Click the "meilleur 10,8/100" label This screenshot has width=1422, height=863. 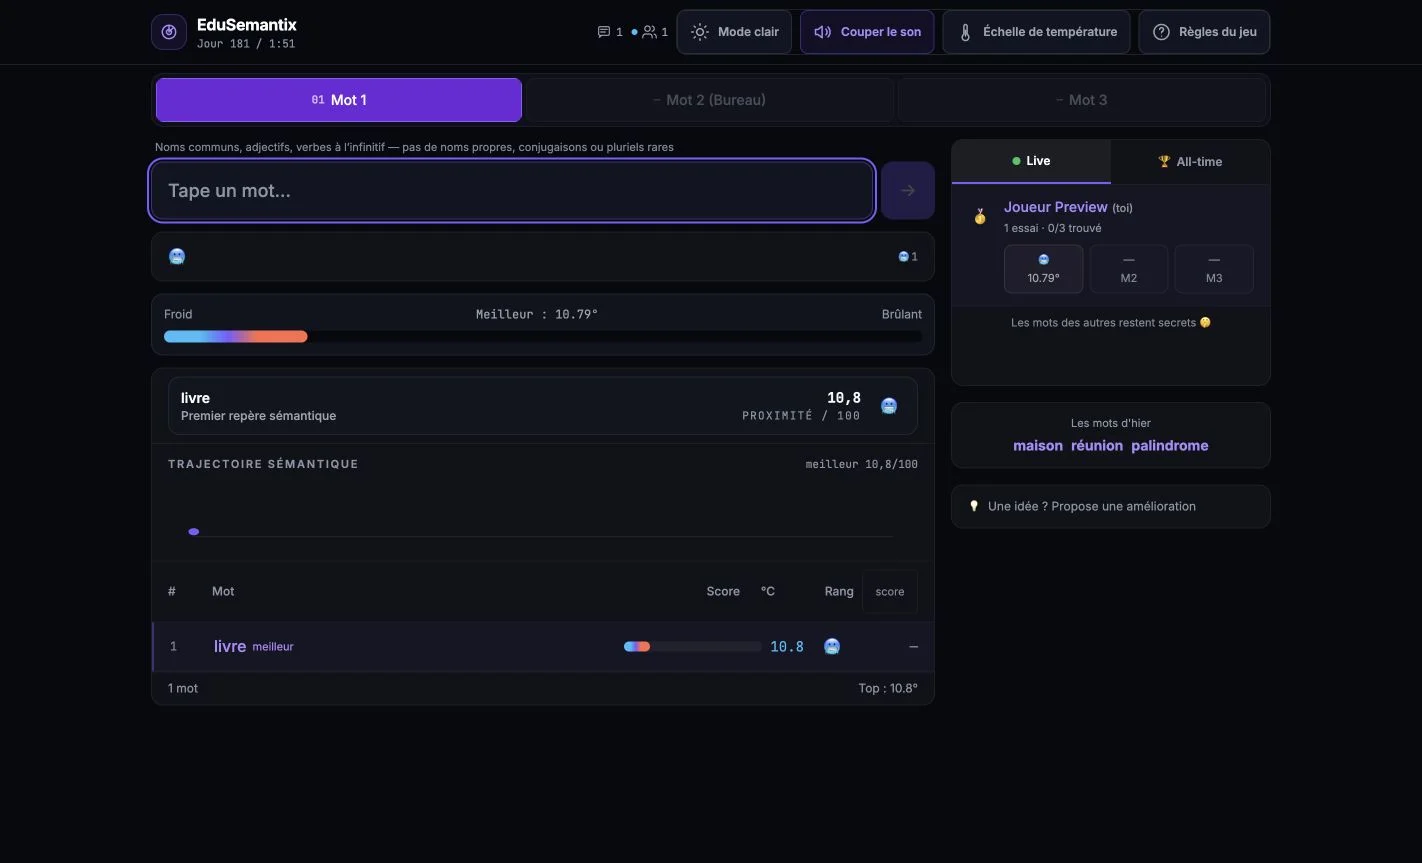coord(862,464)
